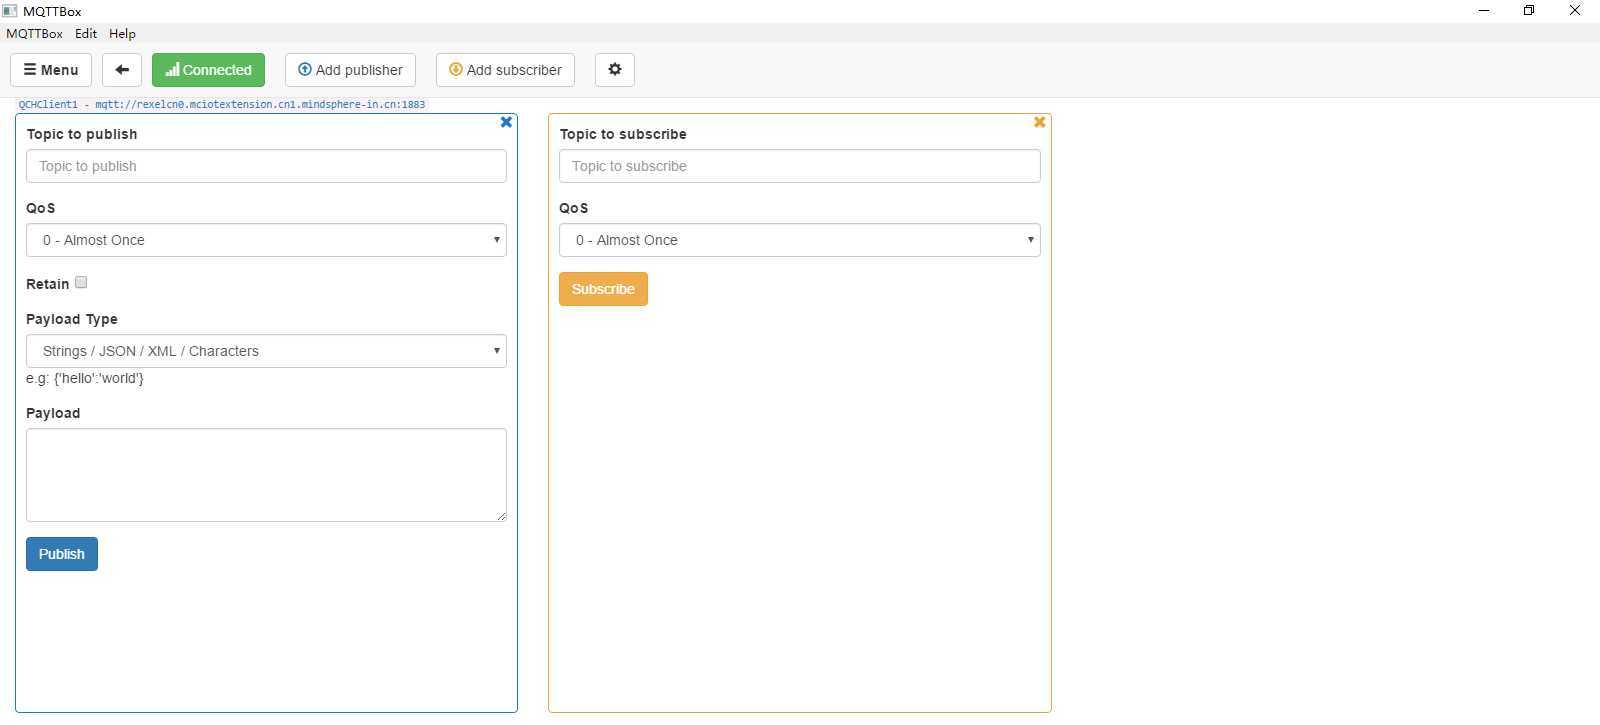
Task: Close the publisher panel with blue X
Action: [x=506, y=122]
